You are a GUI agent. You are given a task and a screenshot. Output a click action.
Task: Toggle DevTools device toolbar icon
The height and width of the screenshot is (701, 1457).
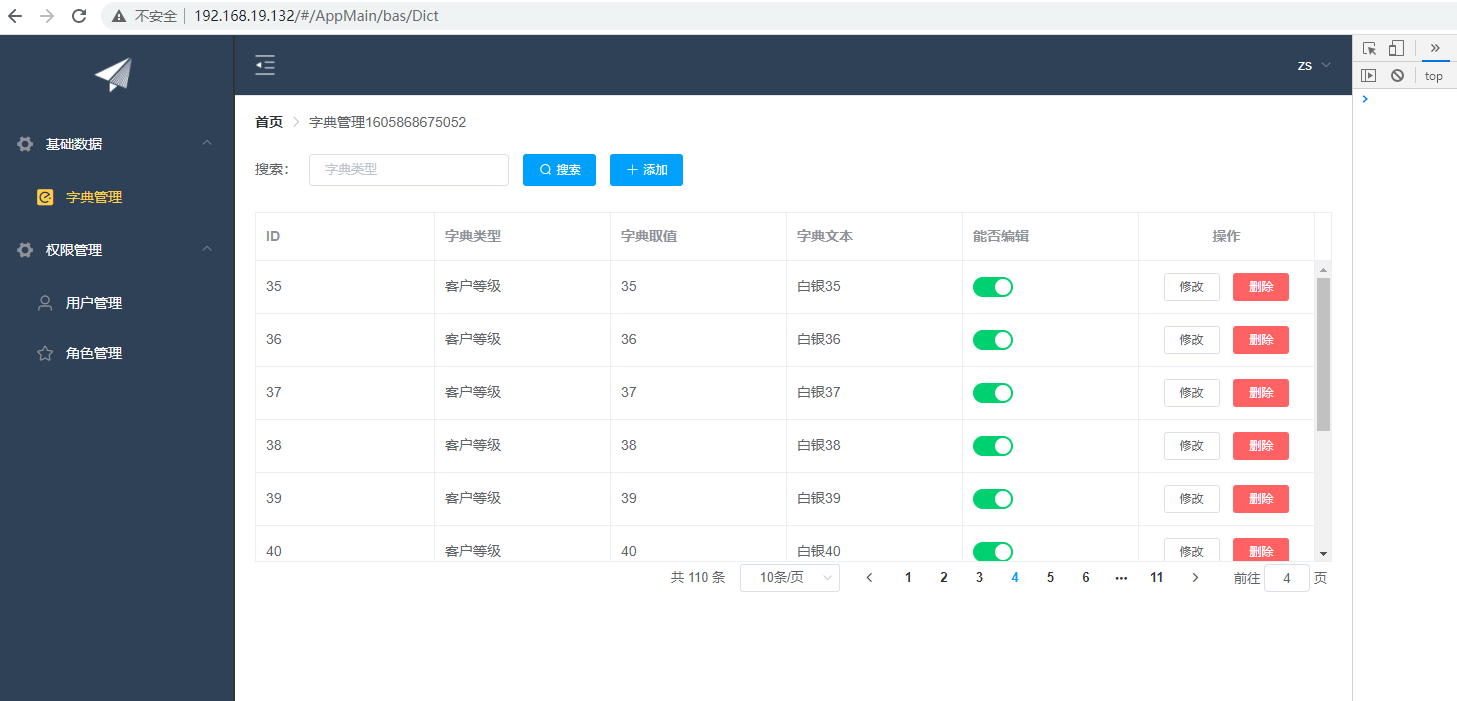(x=1397, y=48)
